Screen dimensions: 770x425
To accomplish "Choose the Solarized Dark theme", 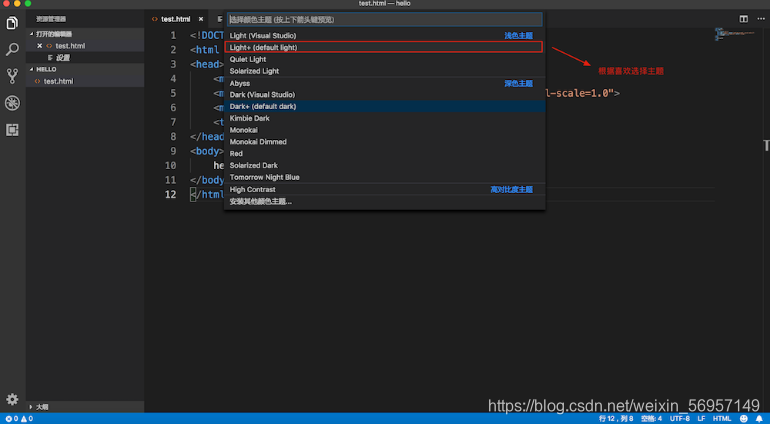I will [x=385, y=165].
